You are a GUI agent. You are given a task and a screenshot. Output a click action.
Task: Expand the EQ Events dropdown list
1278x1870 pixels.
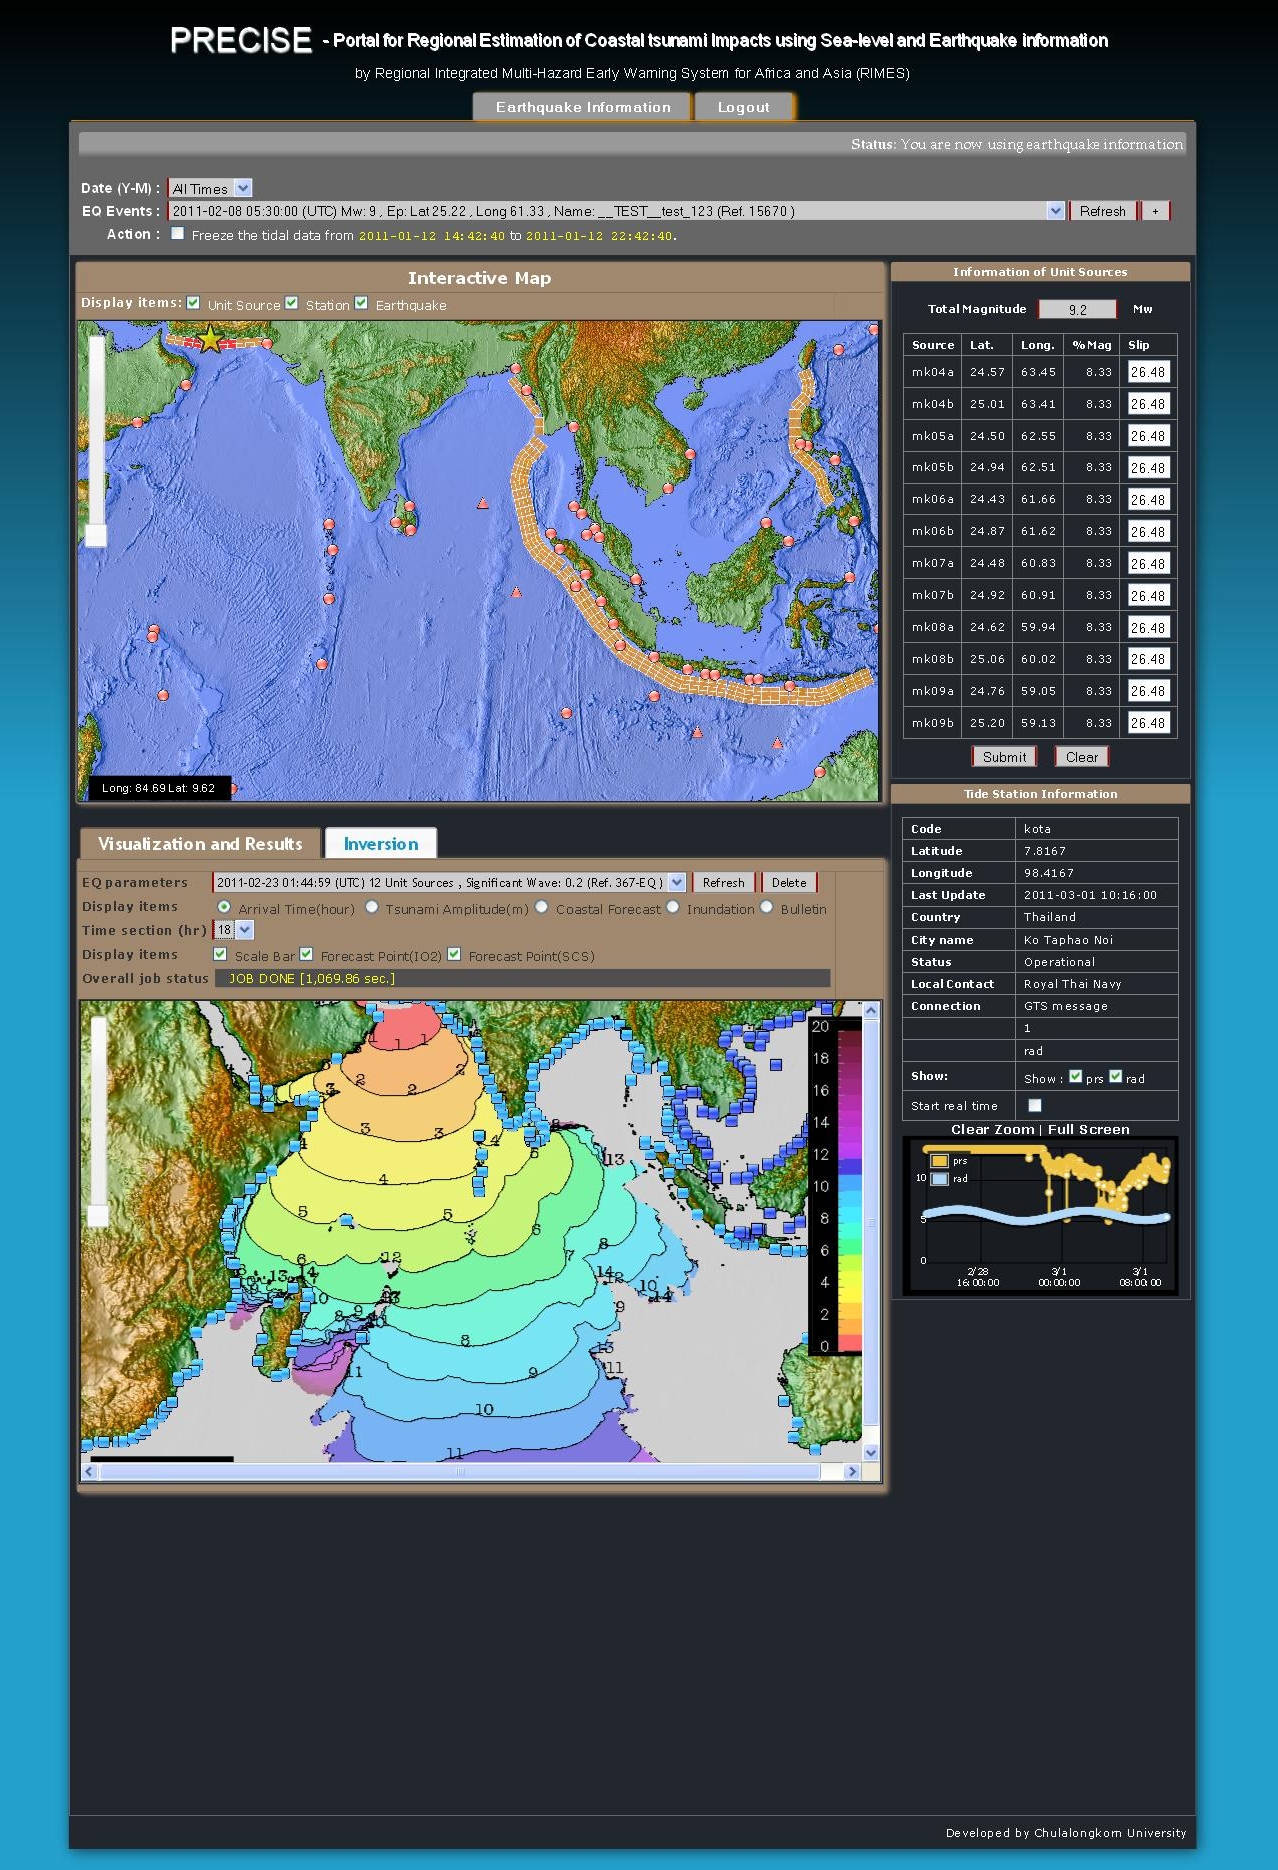pos(1055,211)
